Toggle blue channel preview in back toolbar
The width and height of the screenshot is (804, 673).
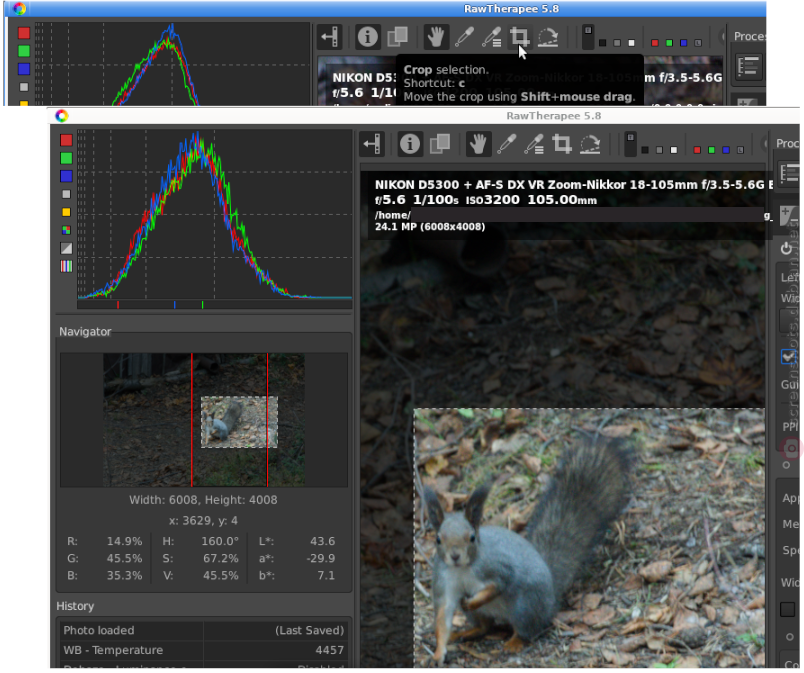683,43
